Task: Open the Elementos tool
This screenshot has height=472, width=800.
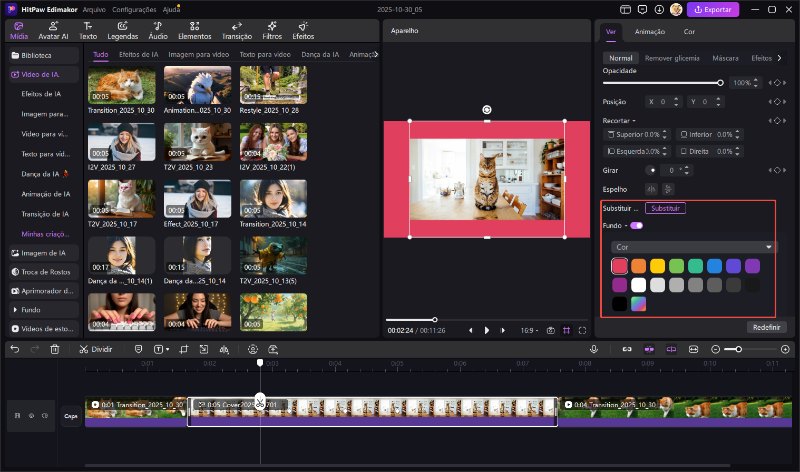Action: click(194, 31)
